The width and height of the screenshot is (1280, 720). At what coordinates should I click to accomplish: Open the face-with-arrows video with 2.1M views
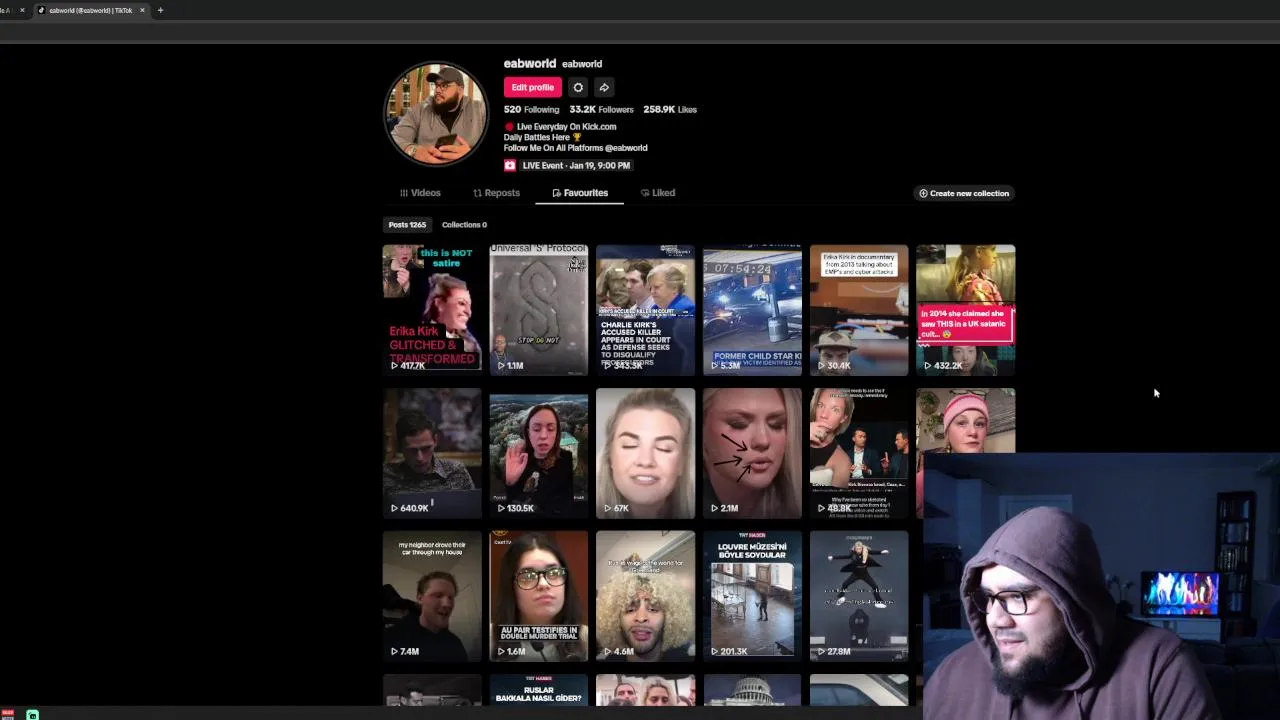pyautogui.click(x=752, y=453)
